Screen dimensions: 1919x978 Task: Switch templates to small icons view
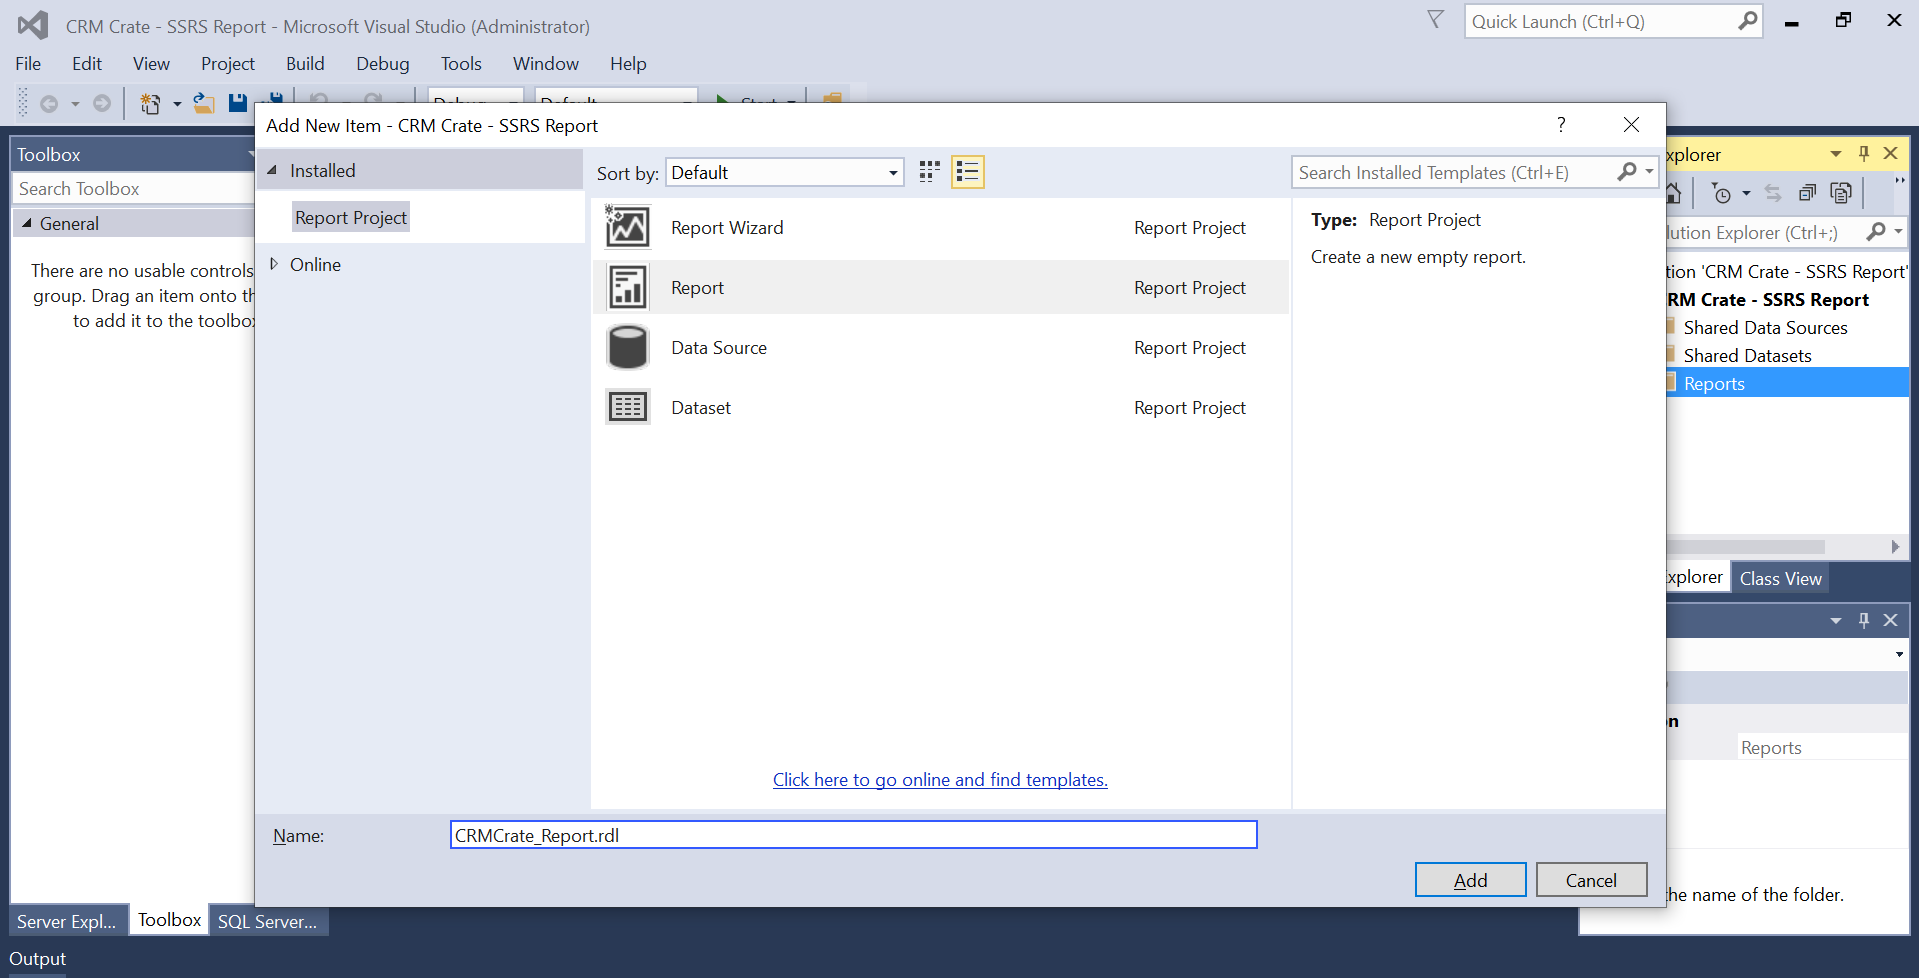pyautogui.click(x=928, y=171)
